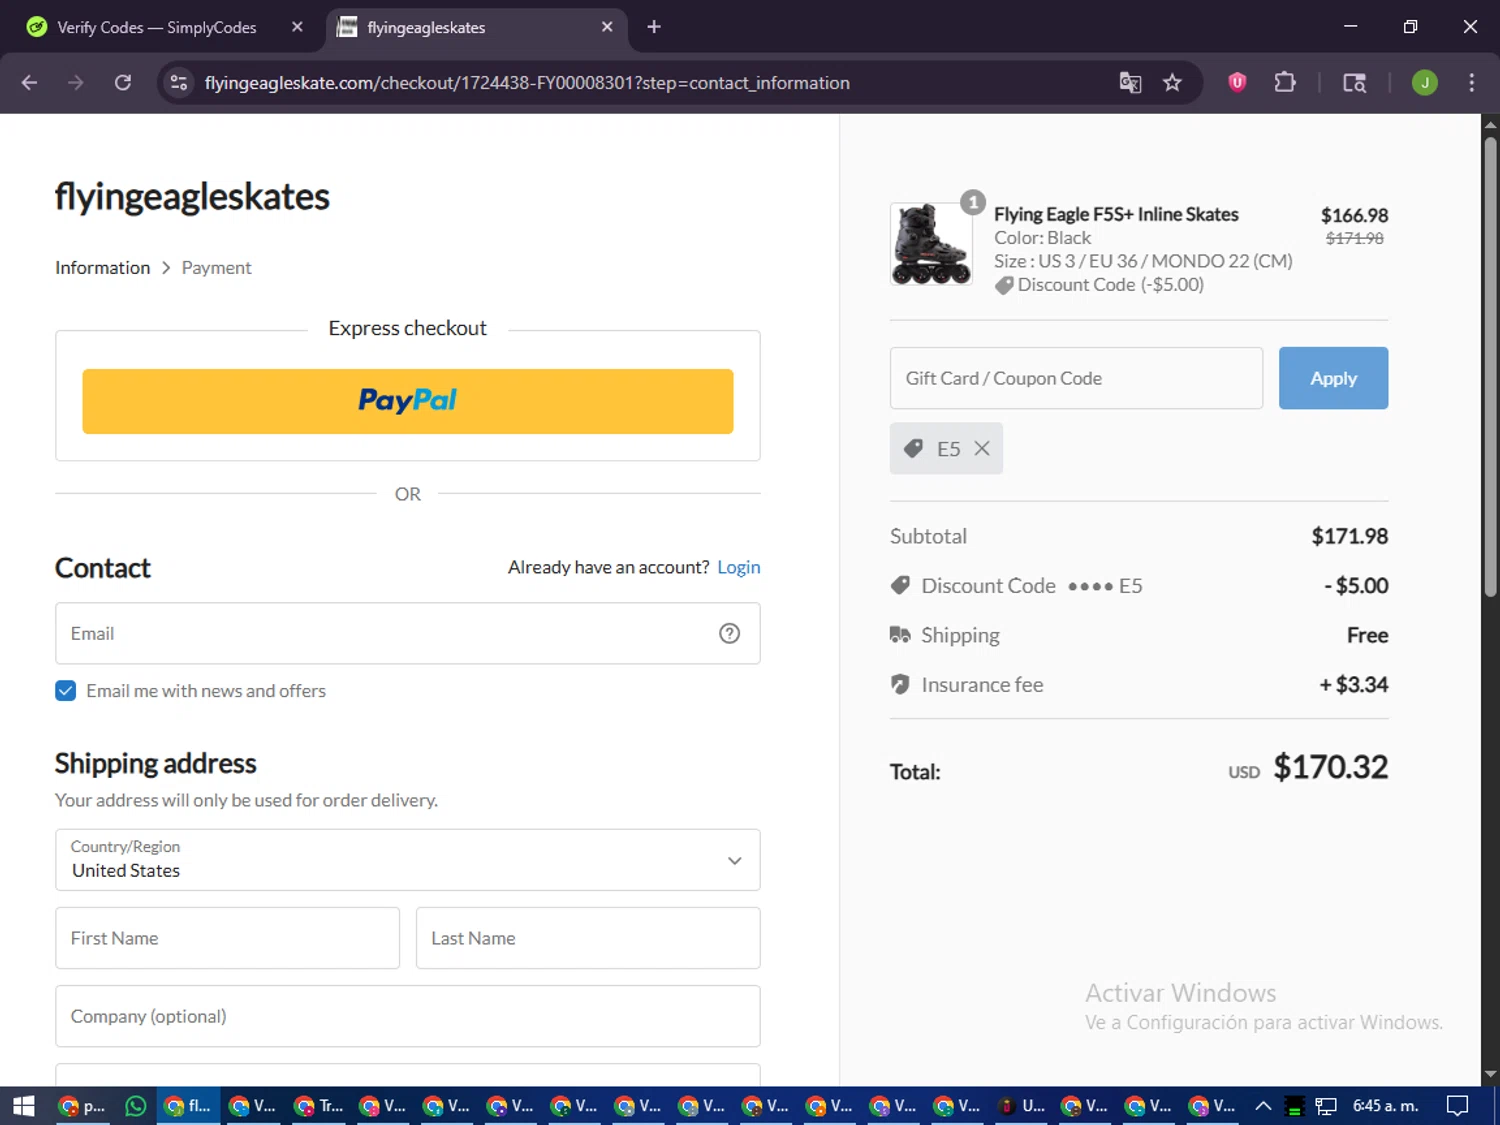This screenshot has height=1125, width=1500.
Task: Click the First Name field
Action: pos(228,938)
